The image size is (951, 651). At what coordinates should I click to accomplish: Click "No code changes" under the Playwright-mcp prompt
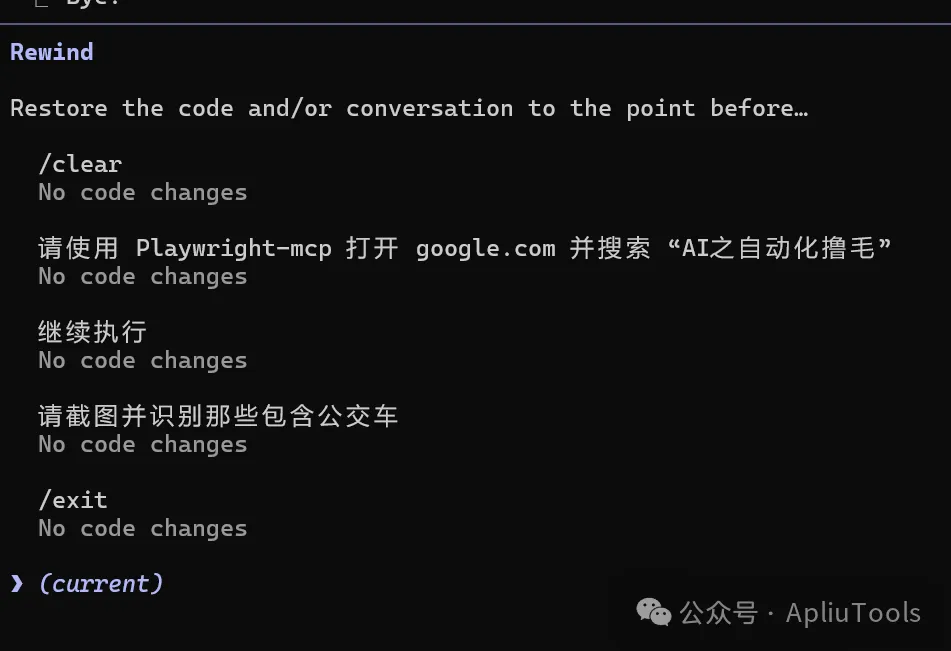coord(142,276)
